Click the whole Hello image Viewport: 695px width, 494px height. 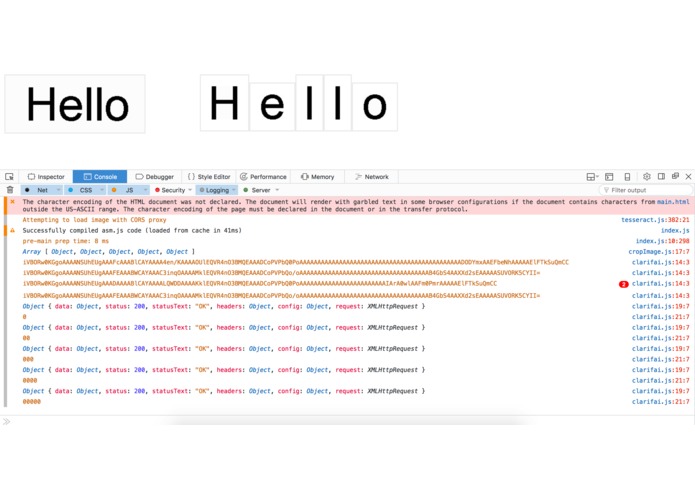[x=75, y=104]
